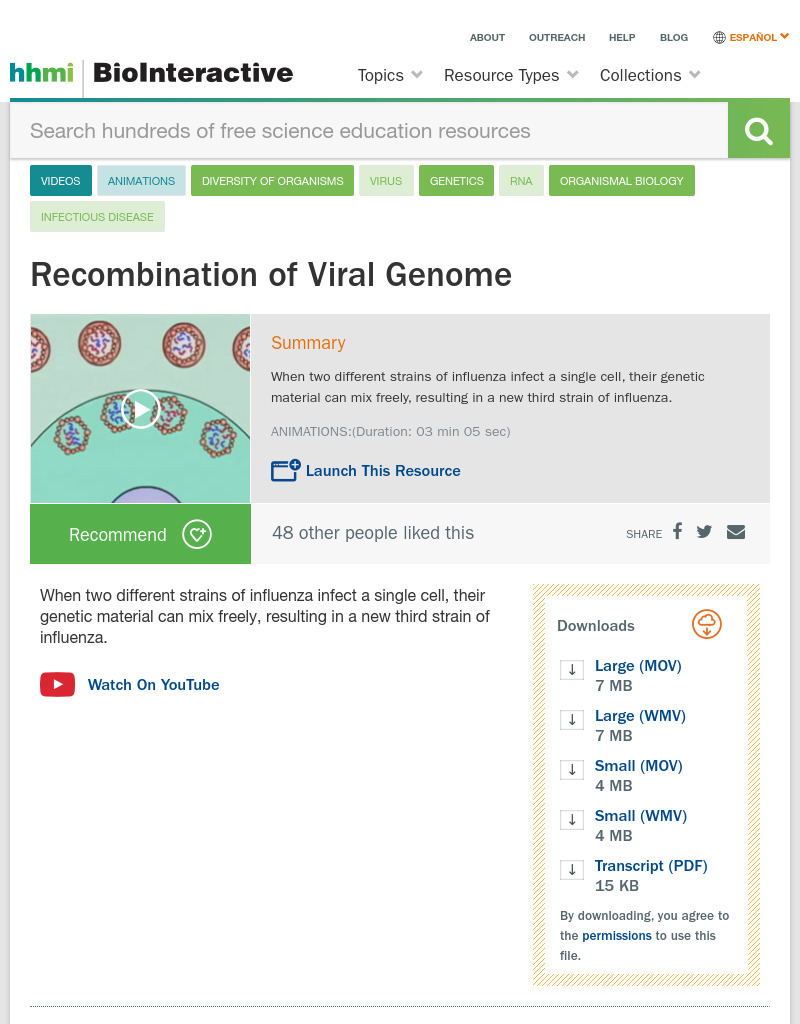Download the Large (MOV) file

tap(638, 665)
